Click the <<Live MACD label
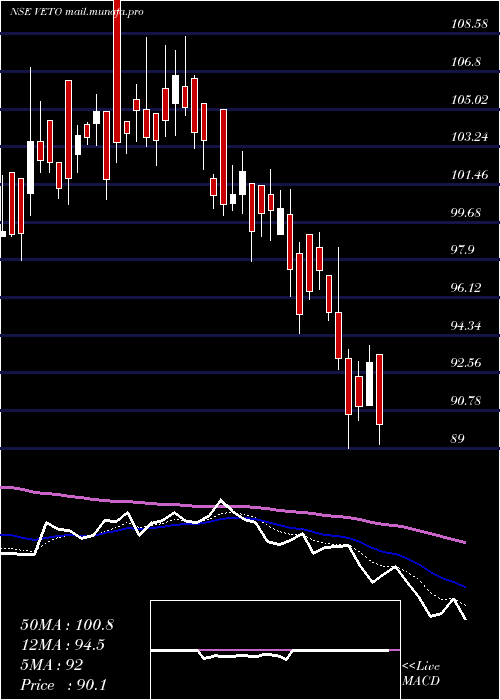This screenshot has width=500, height=700. coord(421,674)
